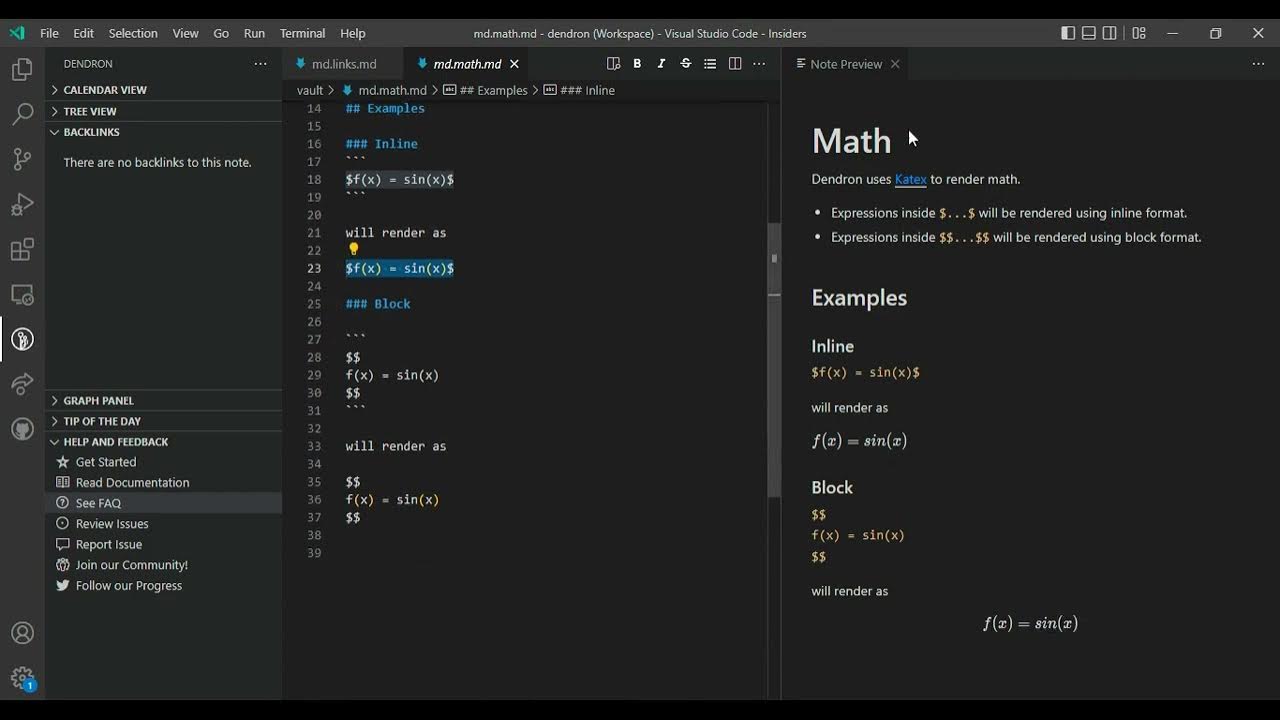
Task: Collapse the Help and Feedback section
Action: point(164,442)
